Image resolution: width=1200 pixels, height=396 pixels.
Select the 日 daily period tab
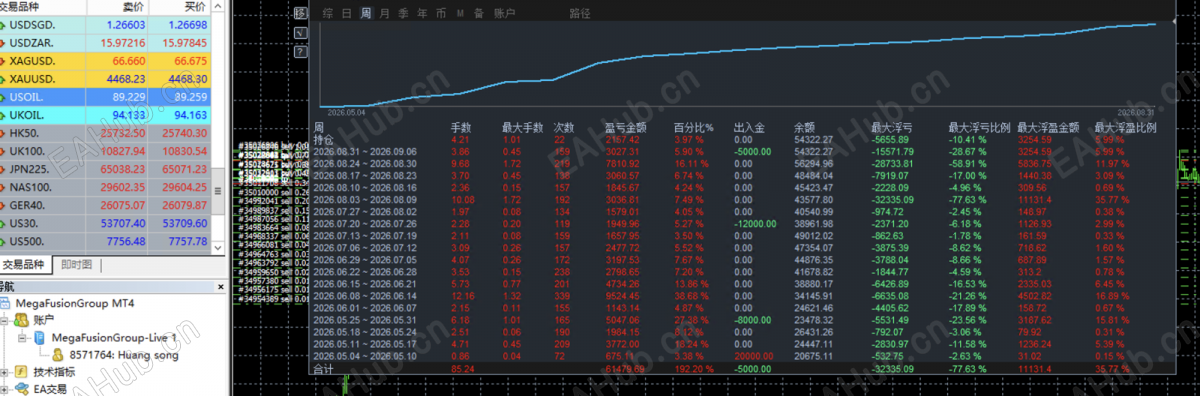tap(347, 14)
